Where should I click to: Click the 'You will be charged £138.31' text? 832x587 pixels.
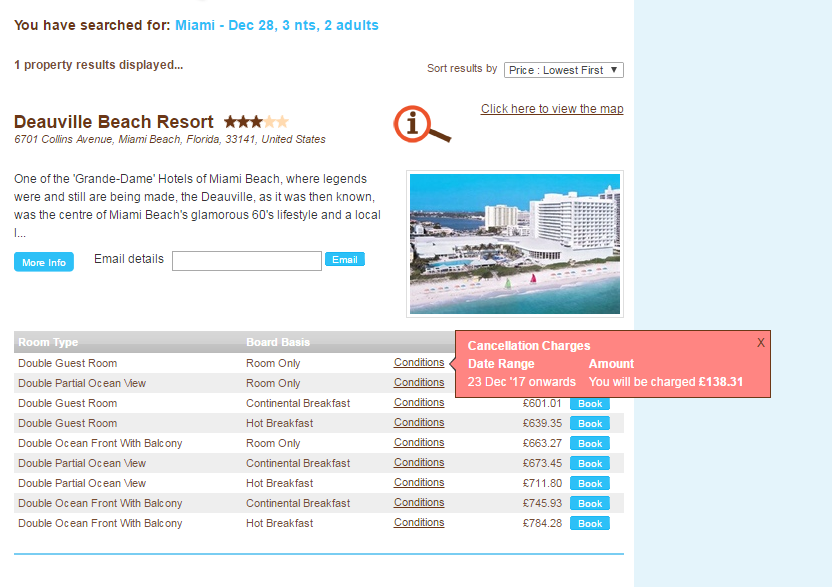[666, 382]
